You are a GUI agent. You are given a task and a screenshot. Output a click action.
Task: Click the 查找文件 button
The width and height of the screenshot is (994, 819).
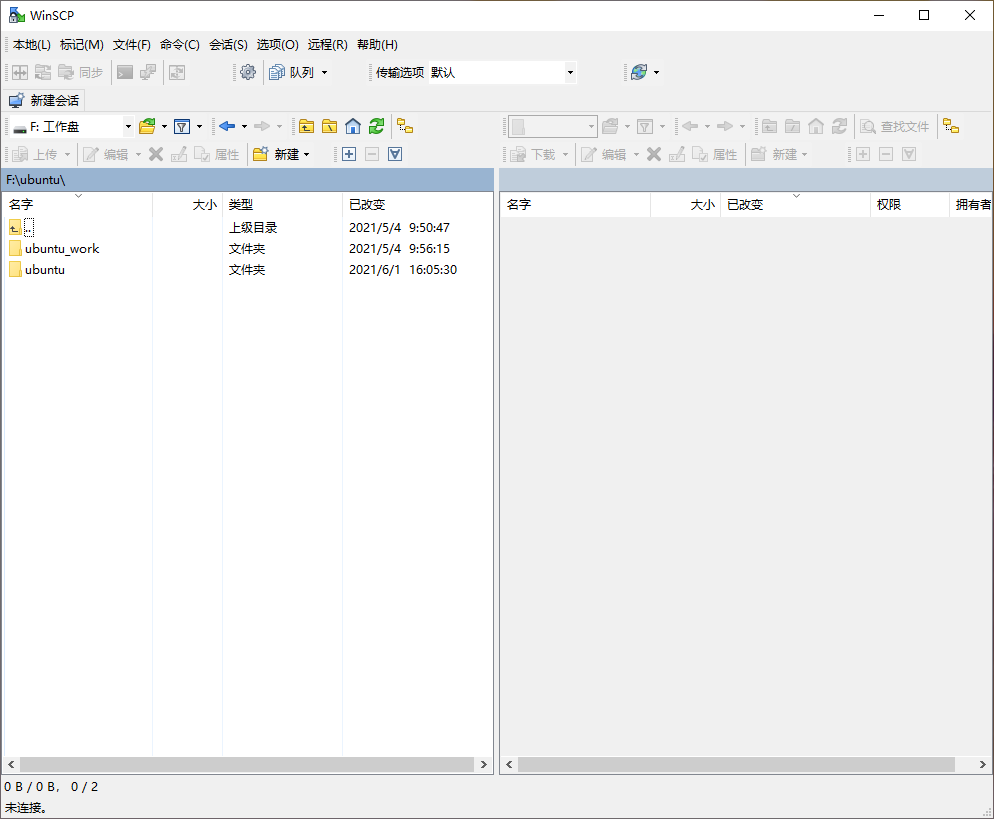pos(894,126)
